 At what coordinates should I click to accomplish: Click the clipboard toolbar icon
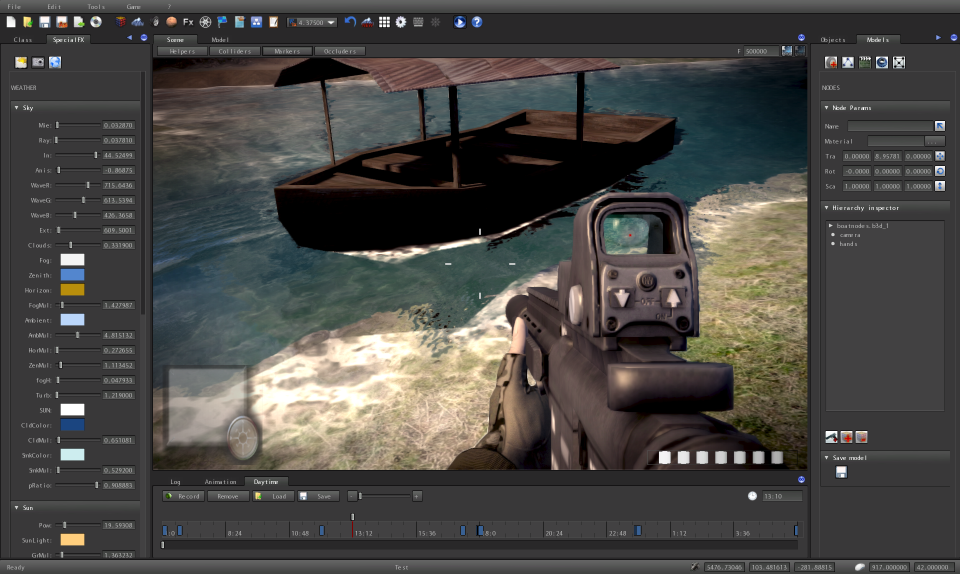[239, 22]
